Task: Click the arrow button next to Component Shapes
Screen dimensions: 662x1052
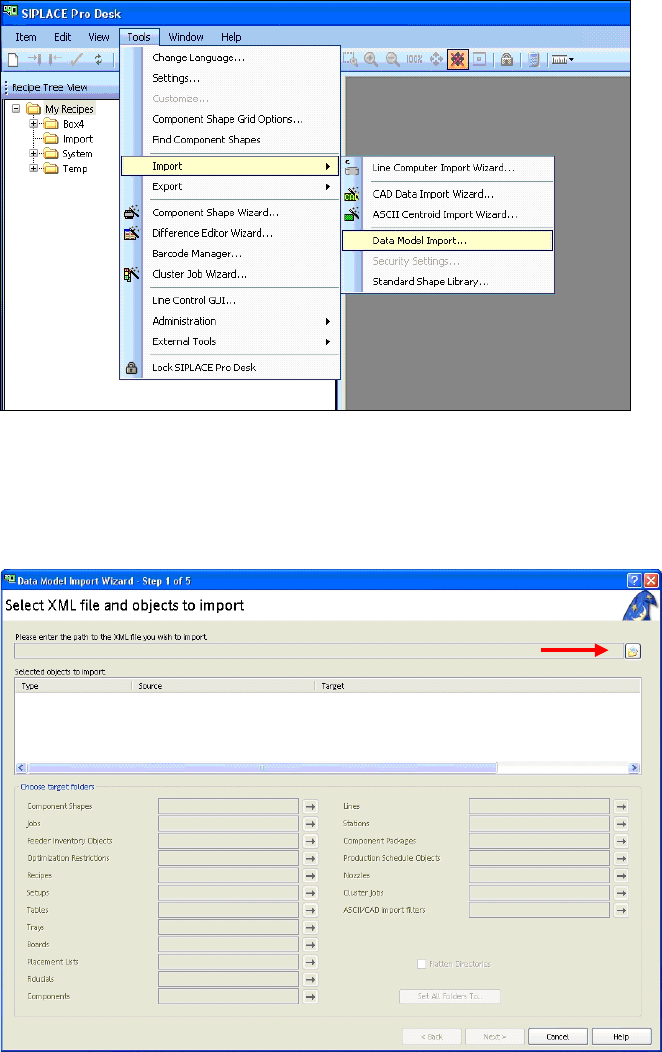Action: 310,806
